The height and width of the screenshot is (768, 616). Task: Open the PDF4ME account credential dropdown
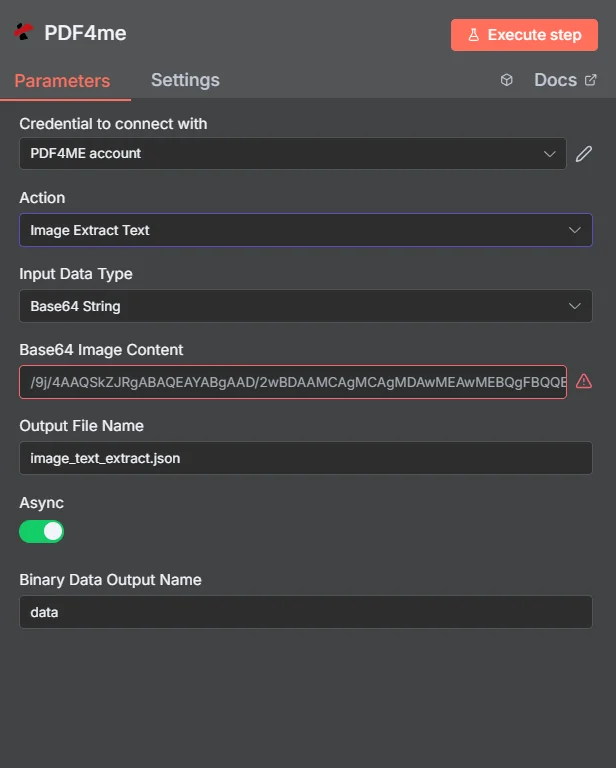(293, 153)
